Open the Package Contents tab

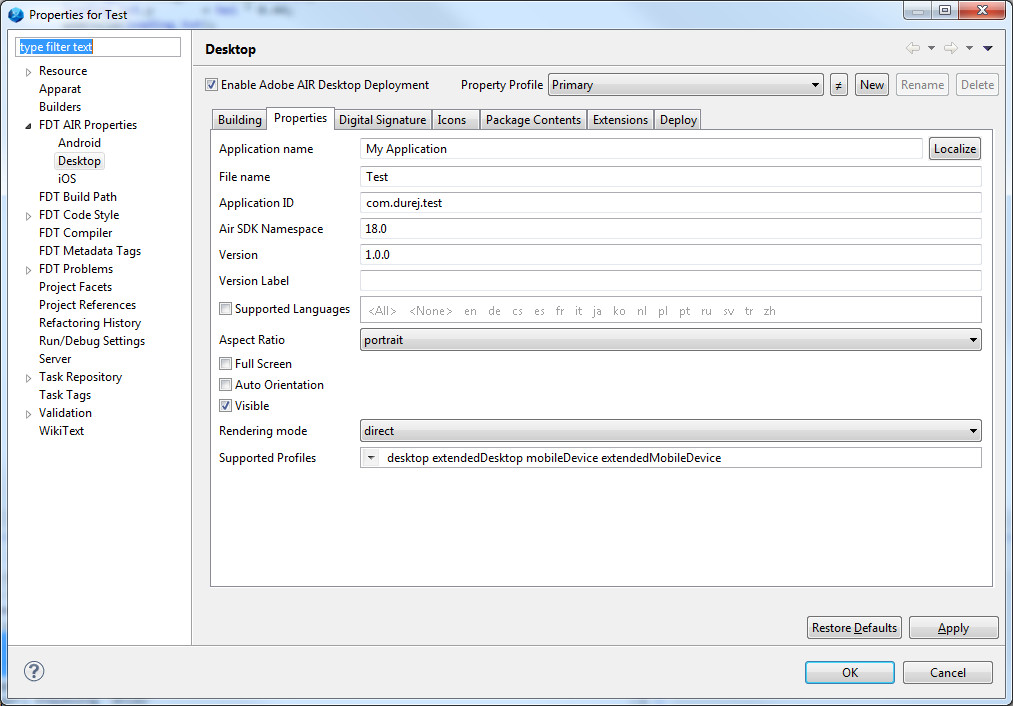point(533,119)
